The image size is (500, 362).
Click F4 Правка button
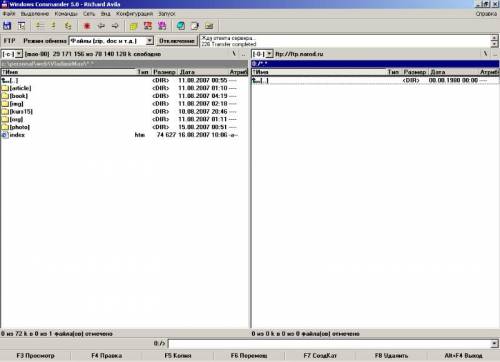(x=107, y=356)
